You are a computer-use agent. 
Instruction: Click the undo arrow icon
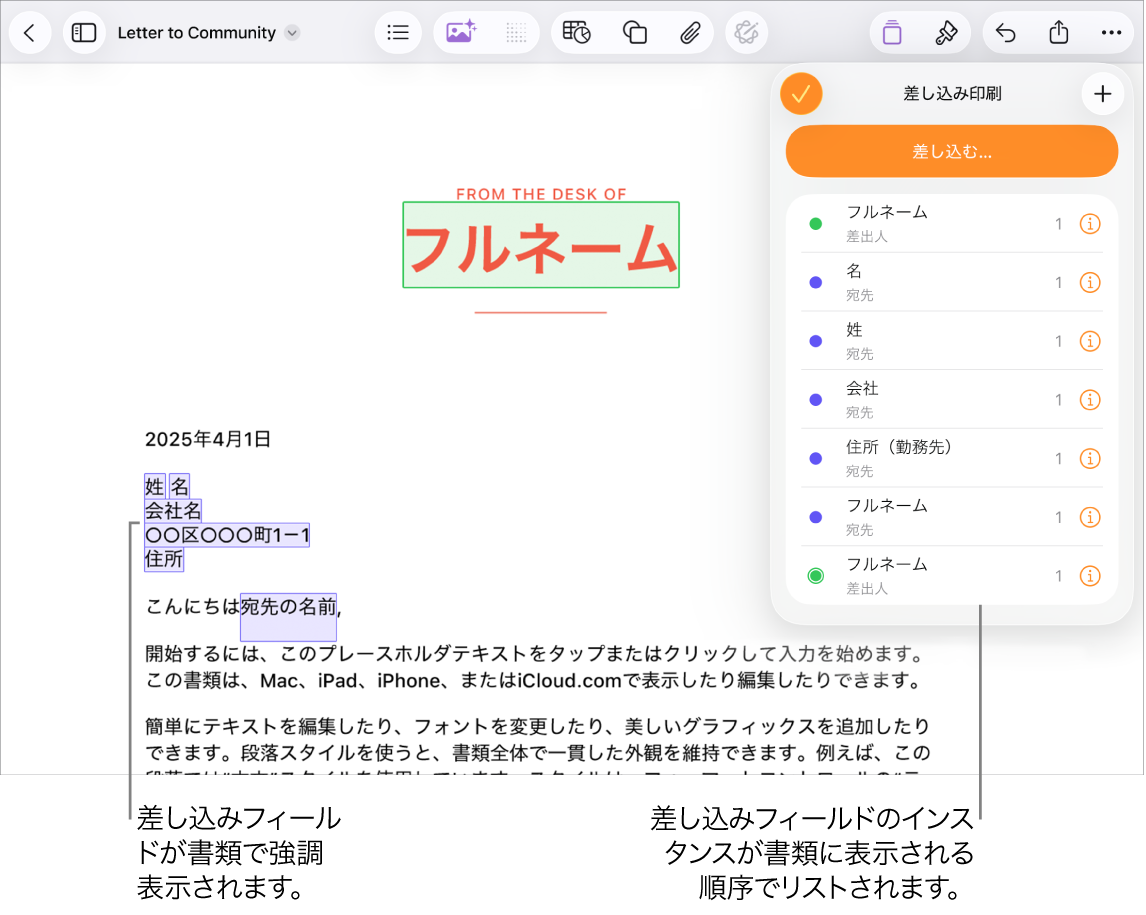click(1005, 32)
